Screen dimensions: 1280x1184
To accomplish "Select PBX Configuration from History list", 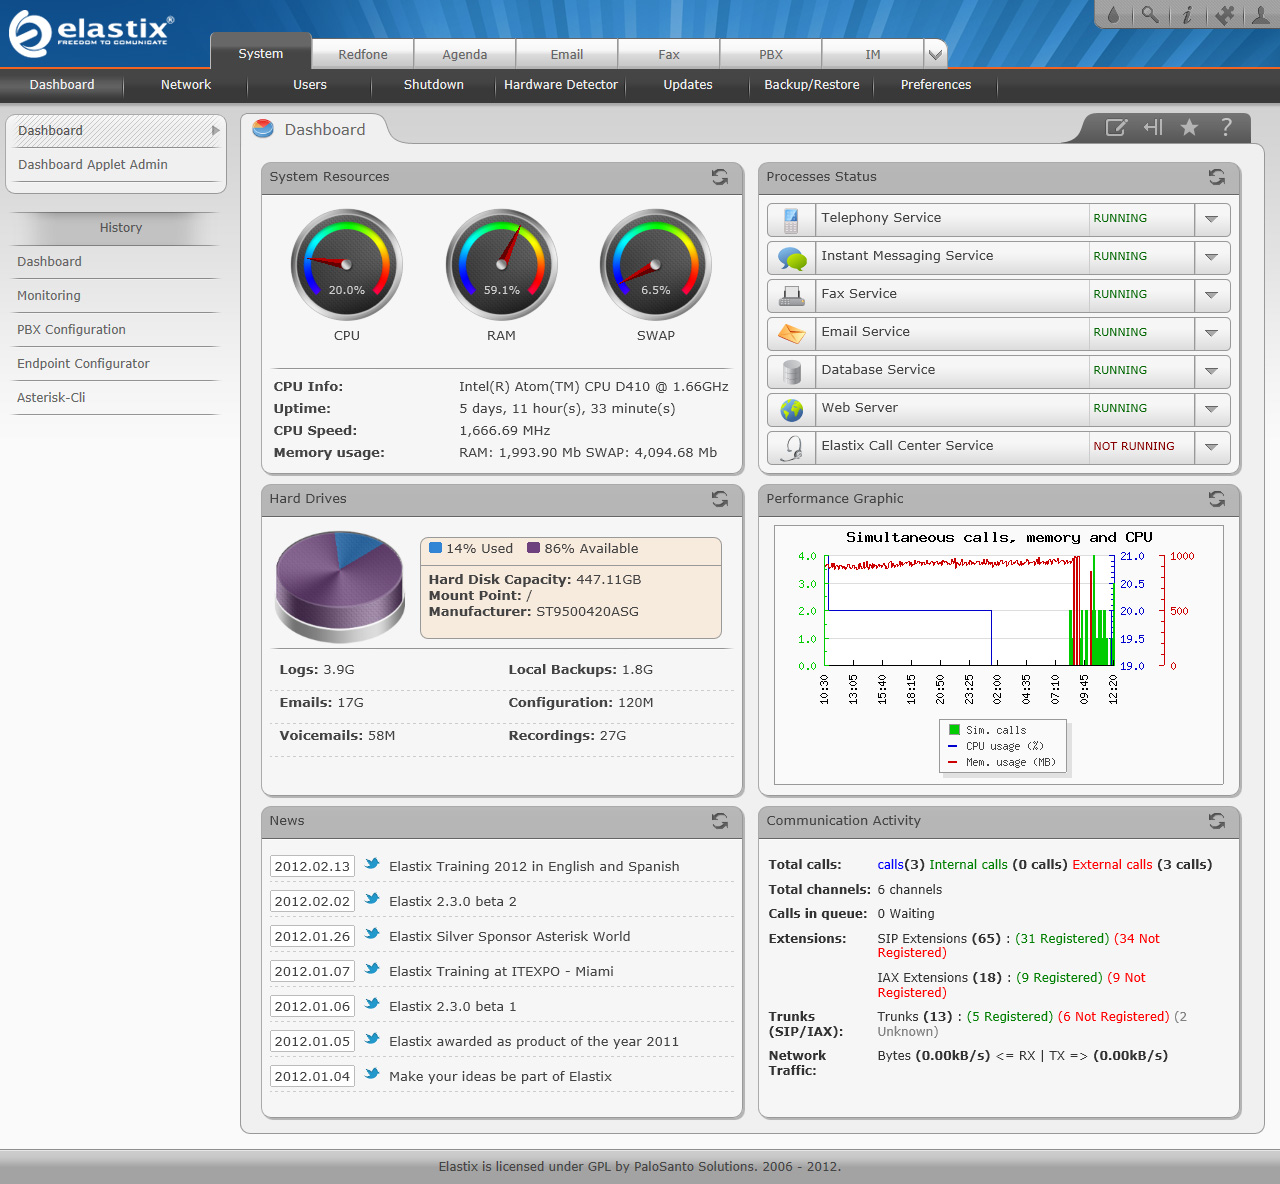I will point(71,330).
